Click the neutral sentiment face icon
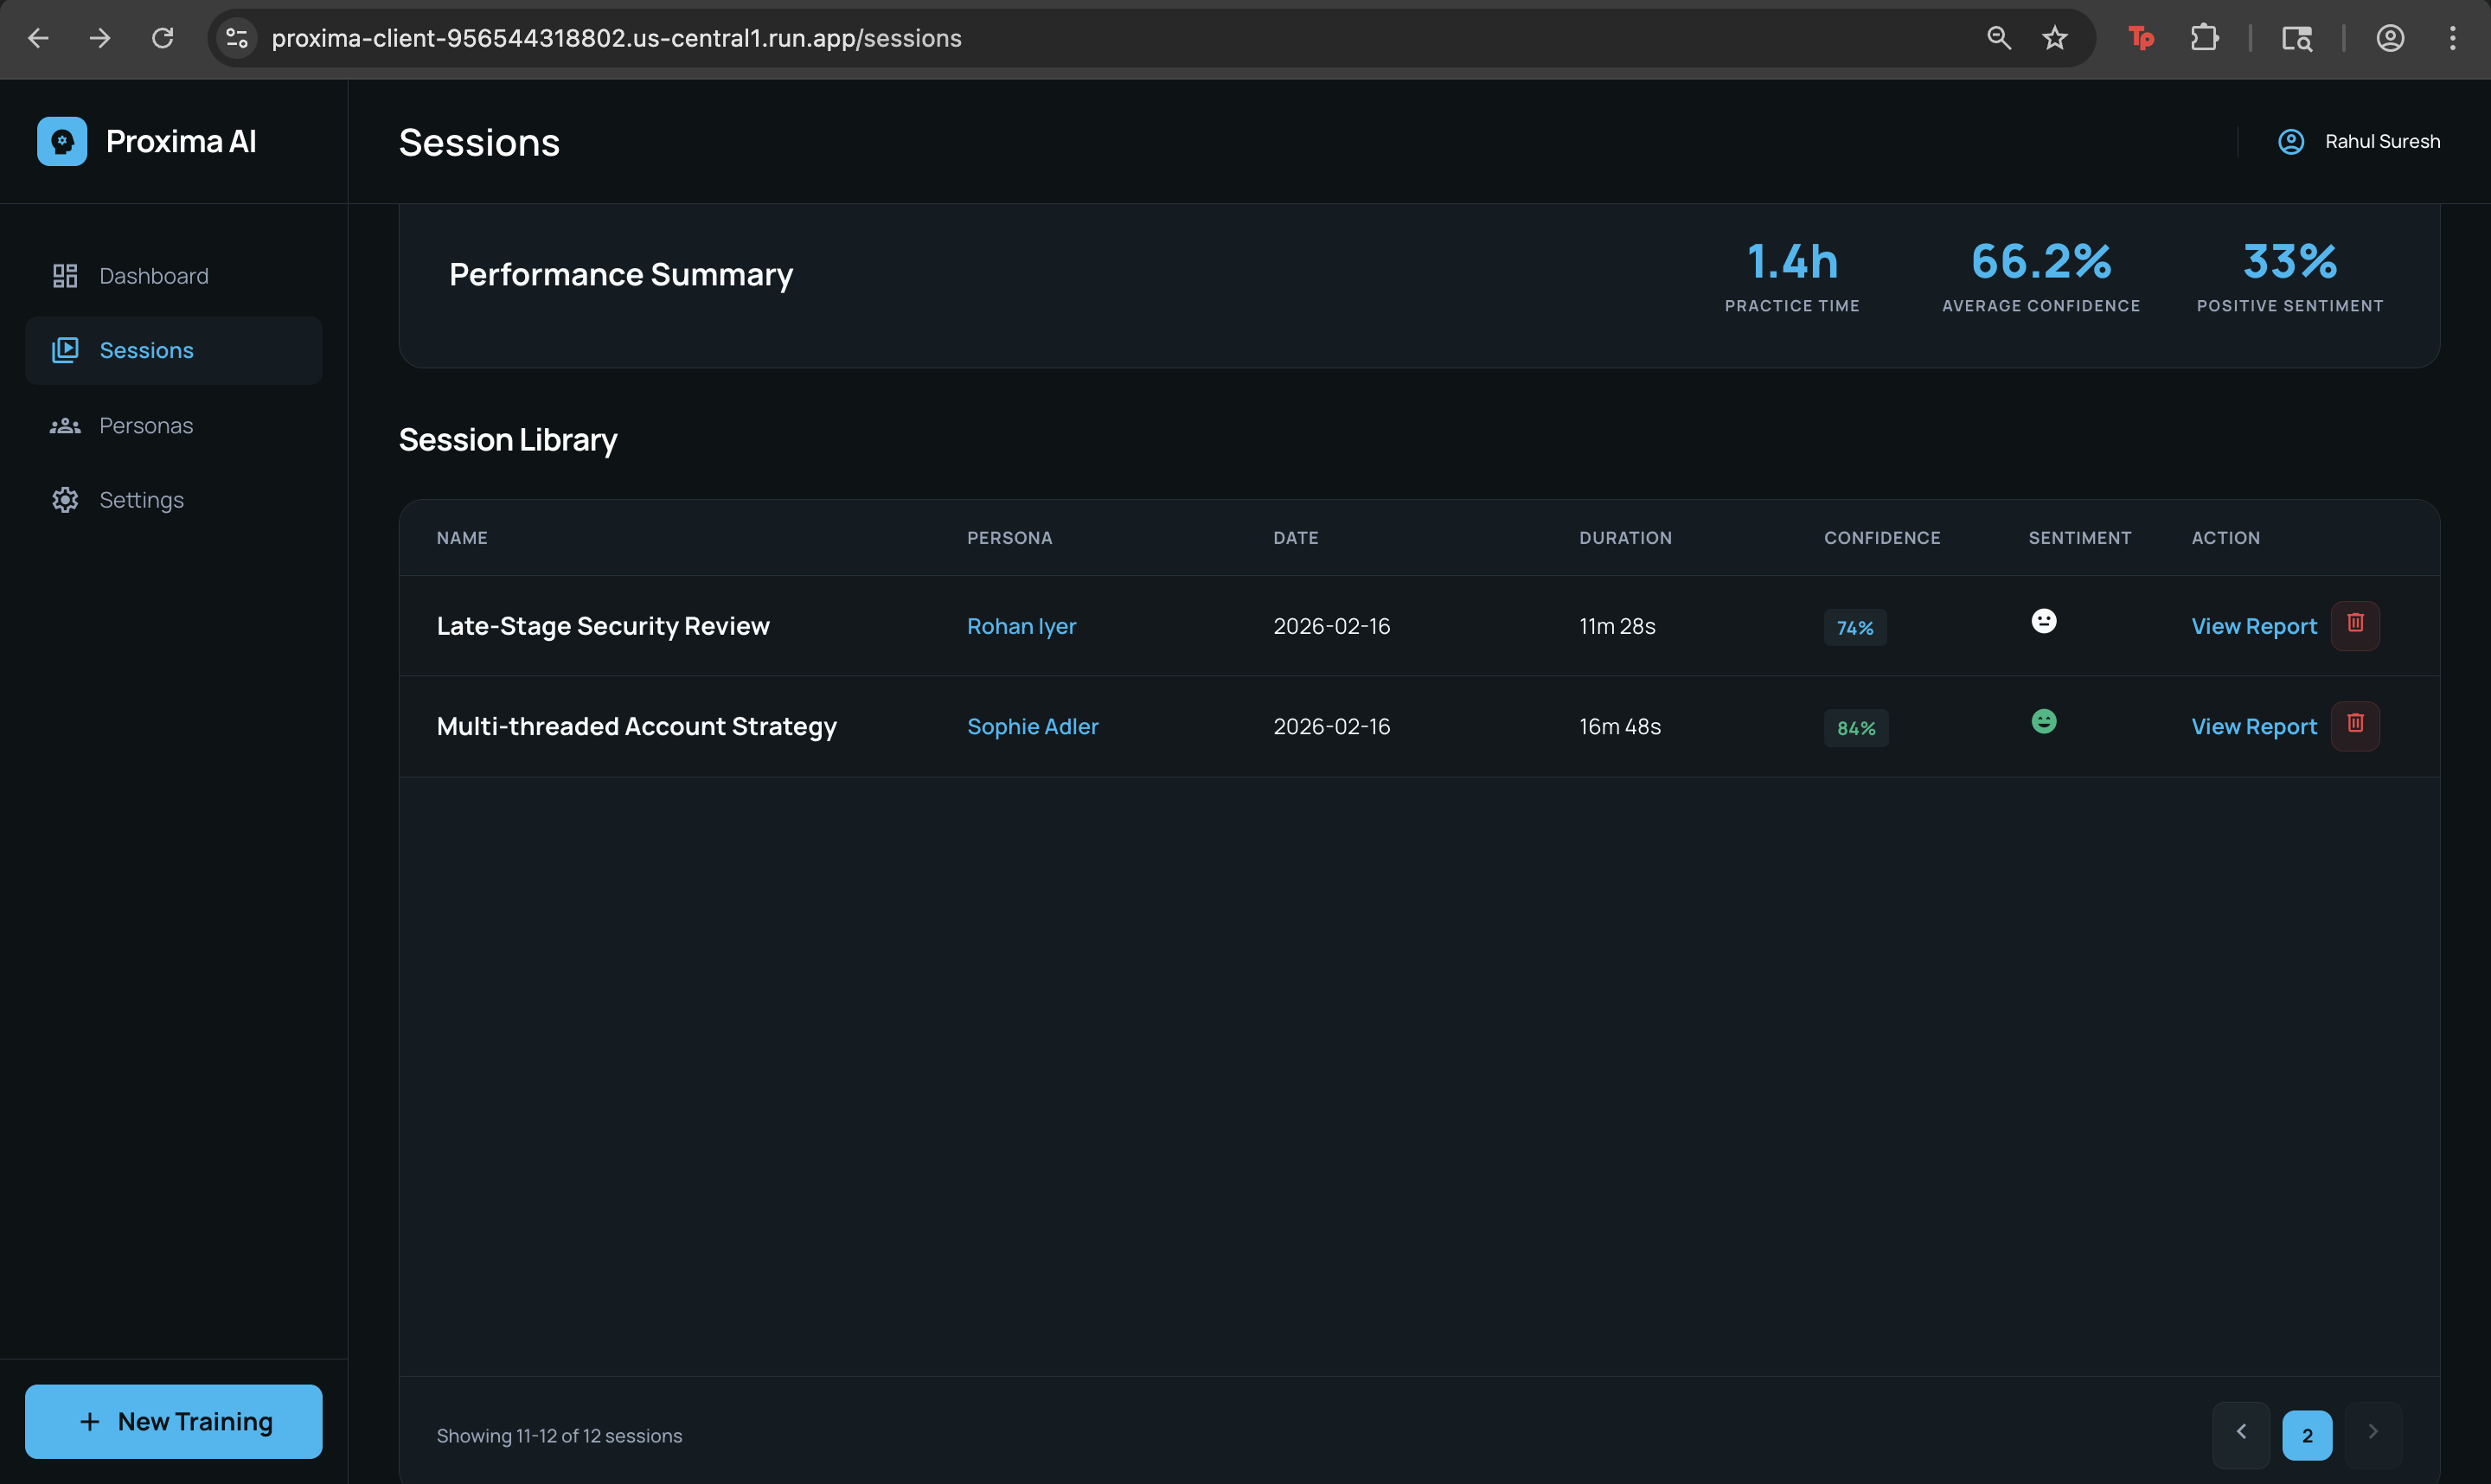2491x1484 pixels. 2044,621
